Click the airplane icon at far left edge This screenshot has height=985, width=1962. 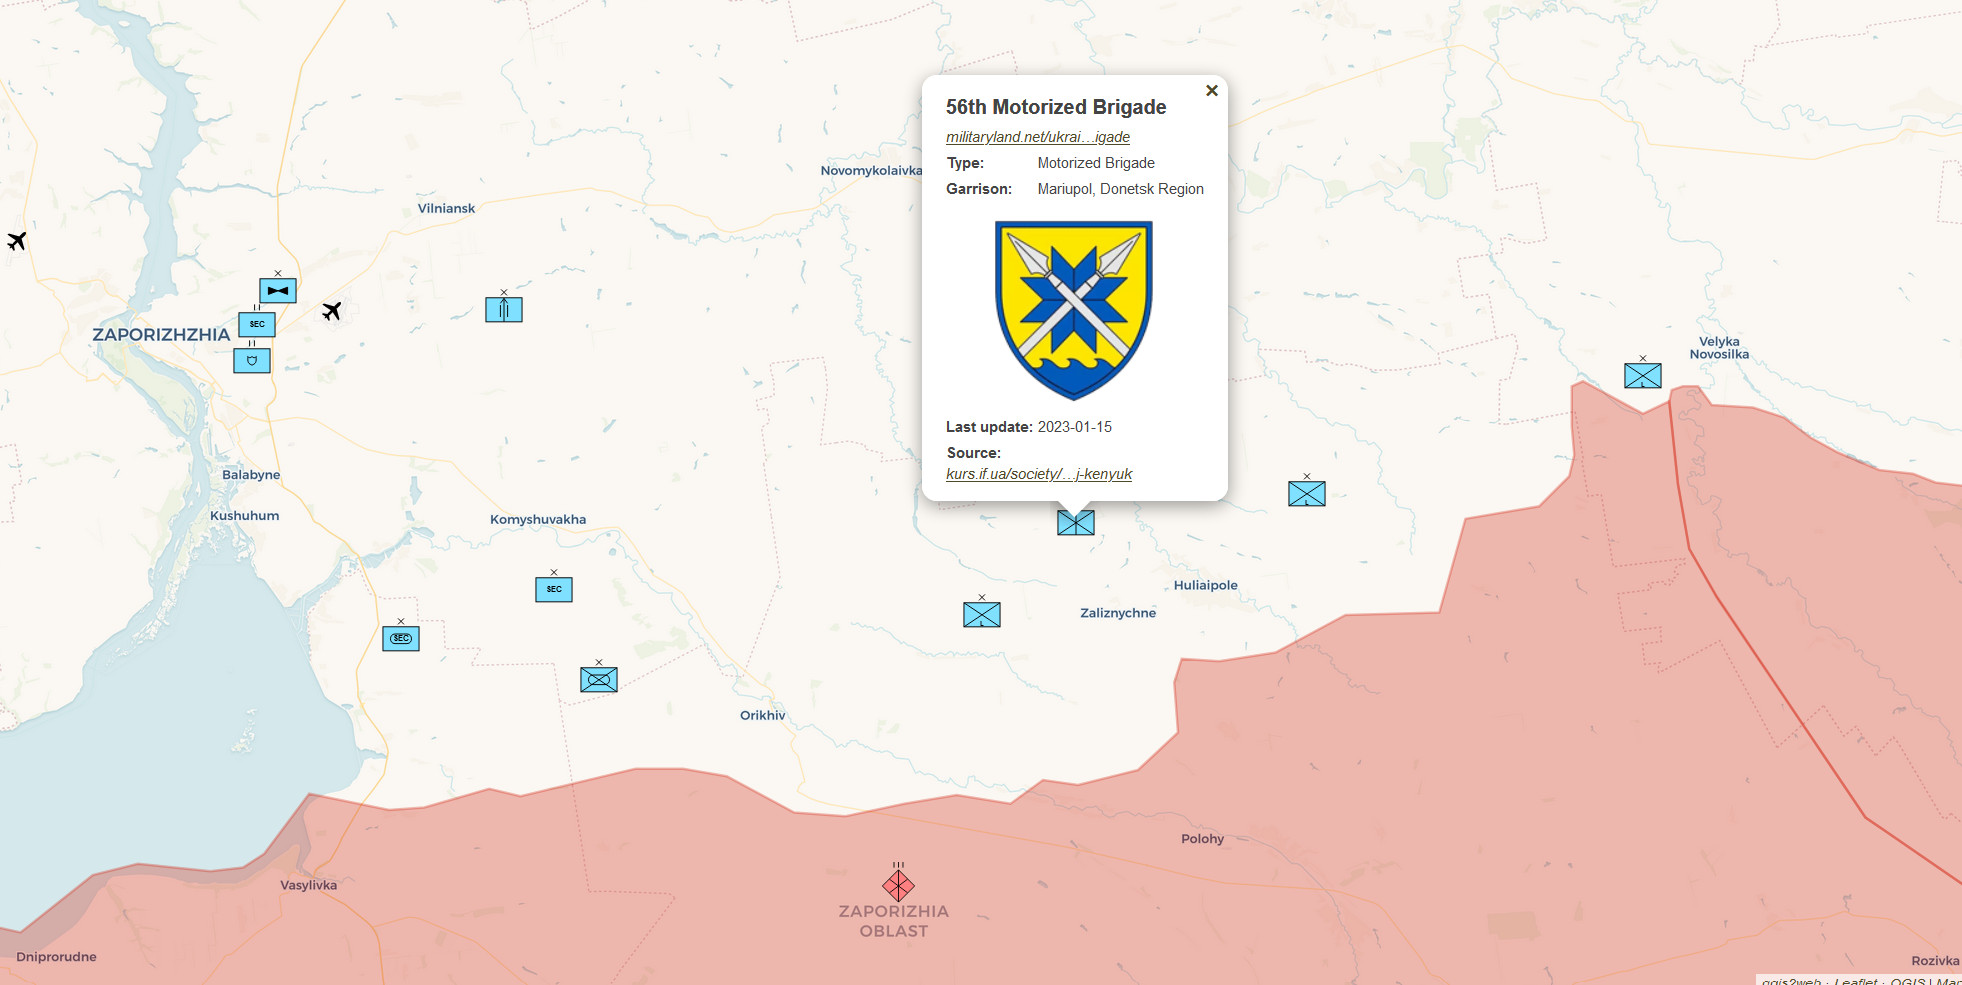coord(17,241)
